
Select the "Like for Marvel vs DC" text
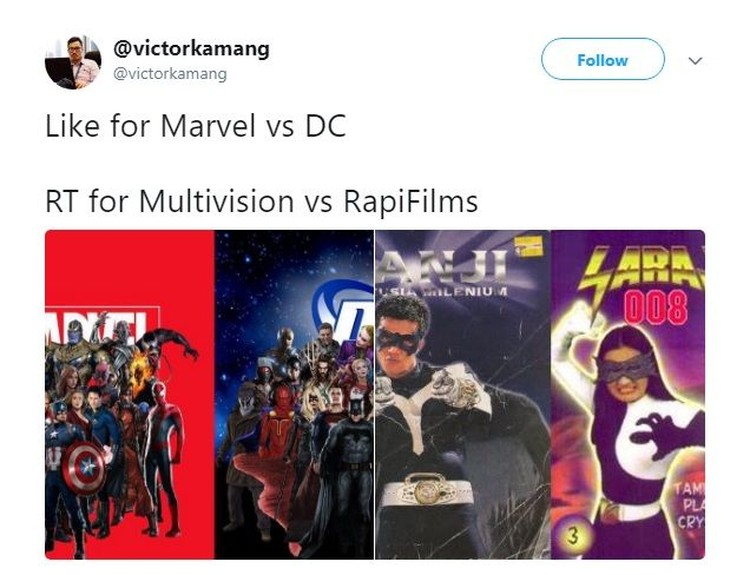click(x=195, y=126)
